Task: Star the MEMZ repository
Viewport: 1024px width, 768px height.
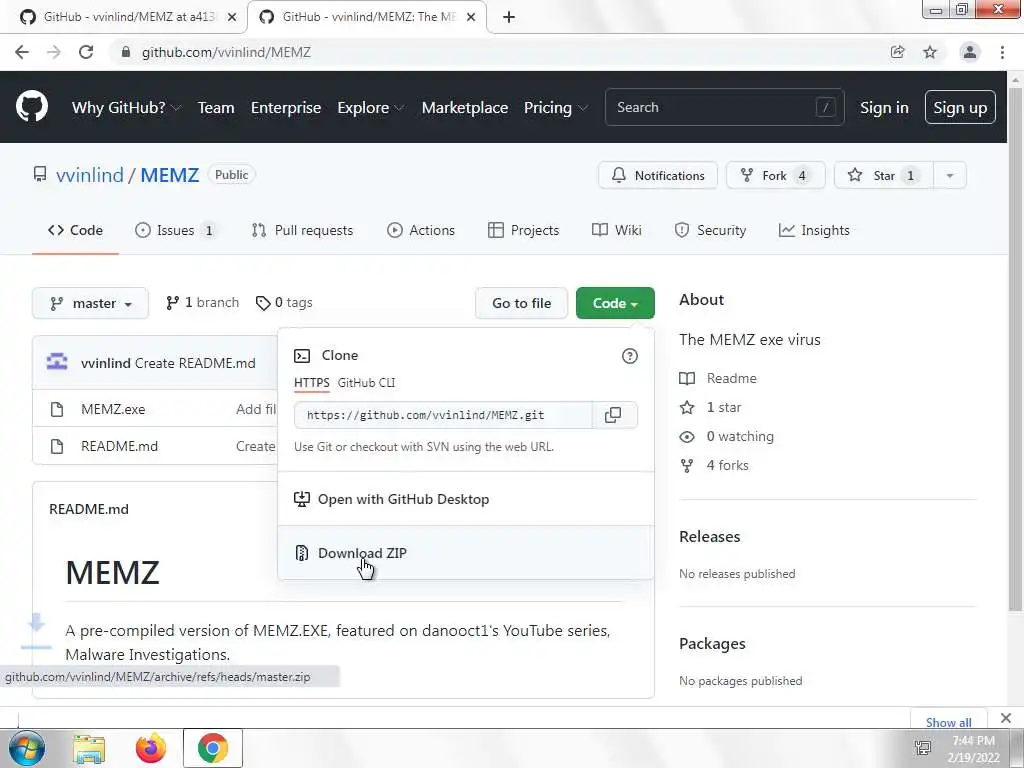Action: [x=884, y=176]
